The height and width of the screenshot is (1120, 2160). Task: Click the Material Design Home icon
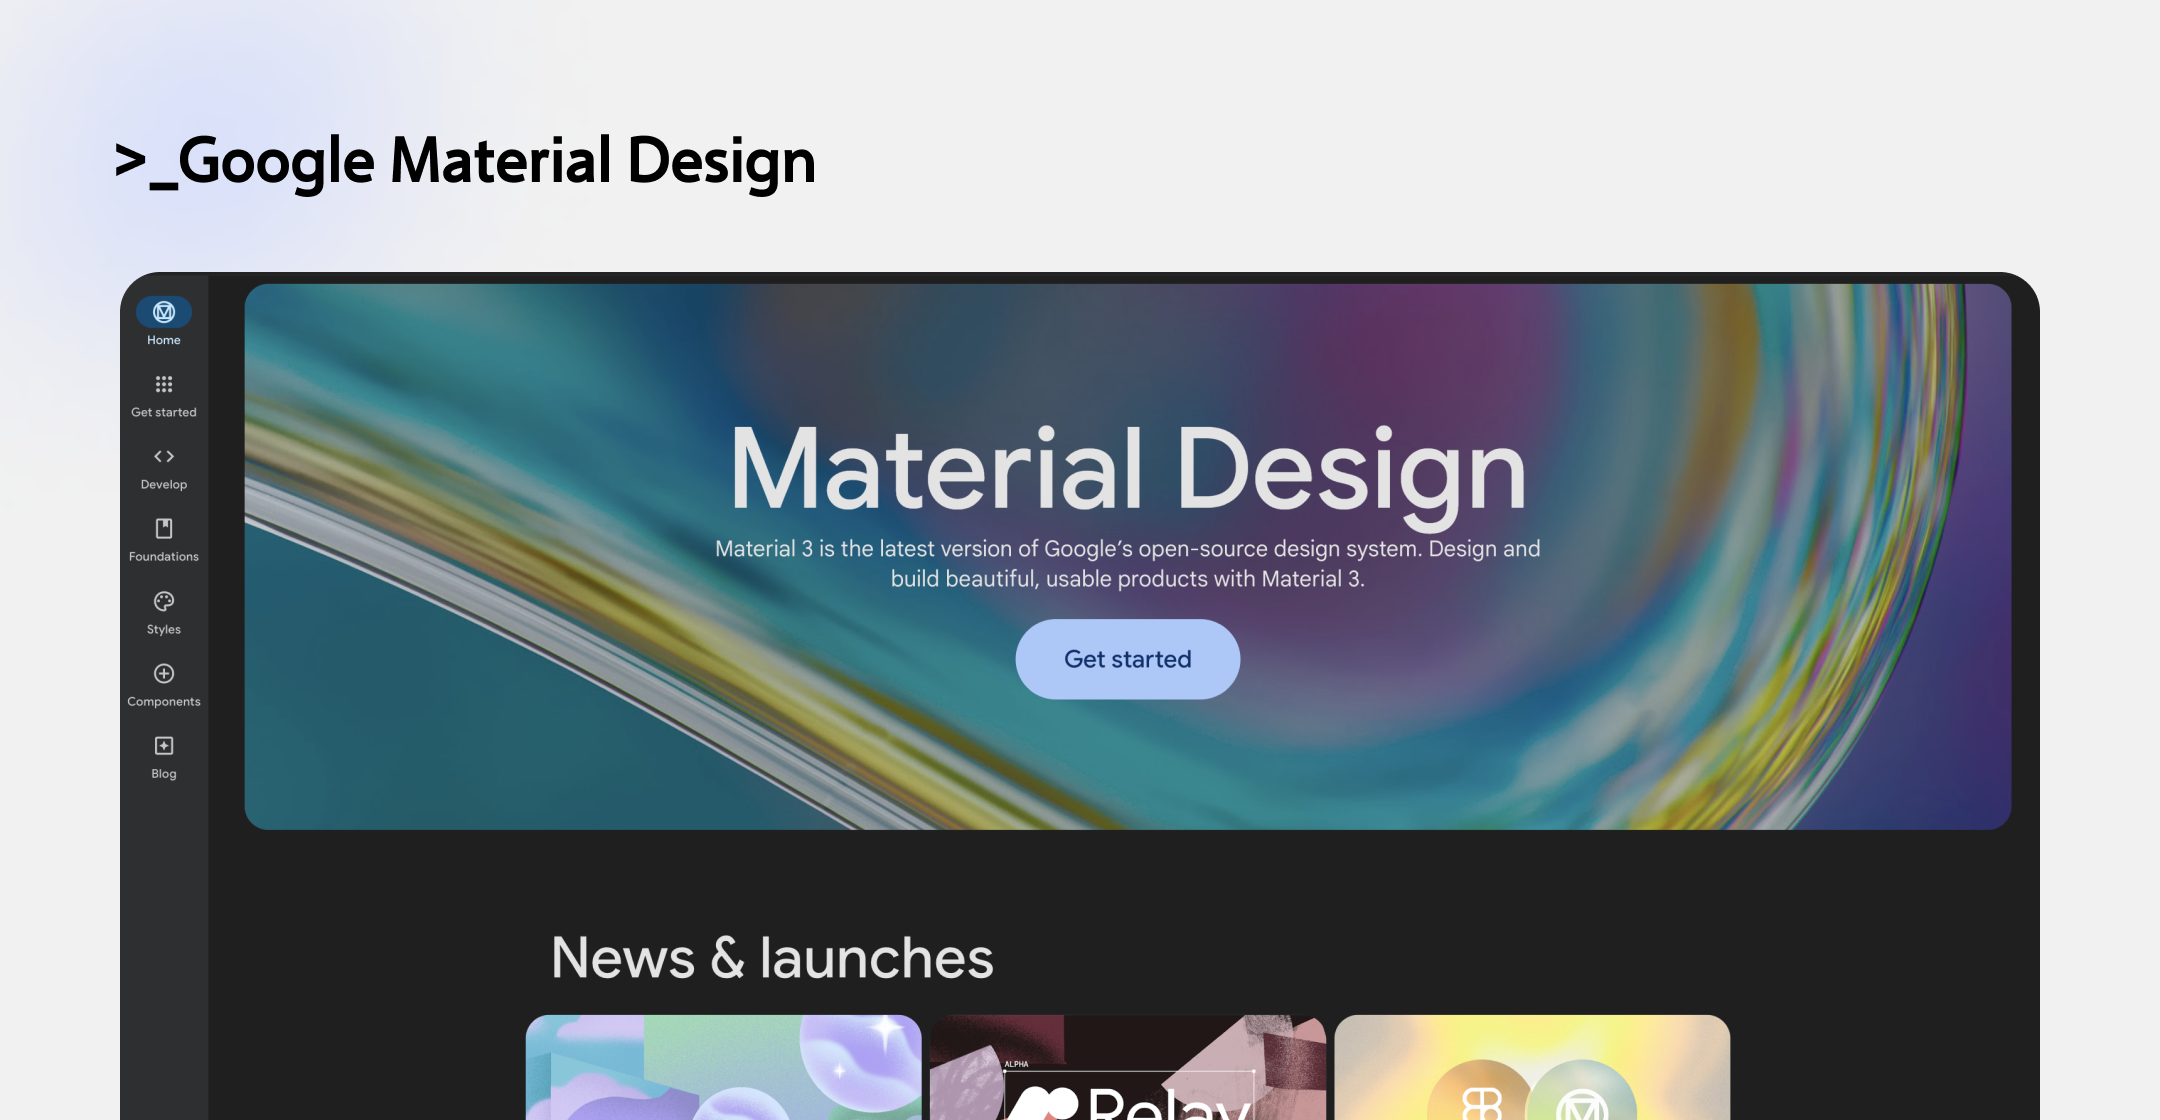(x=164, y=312)
